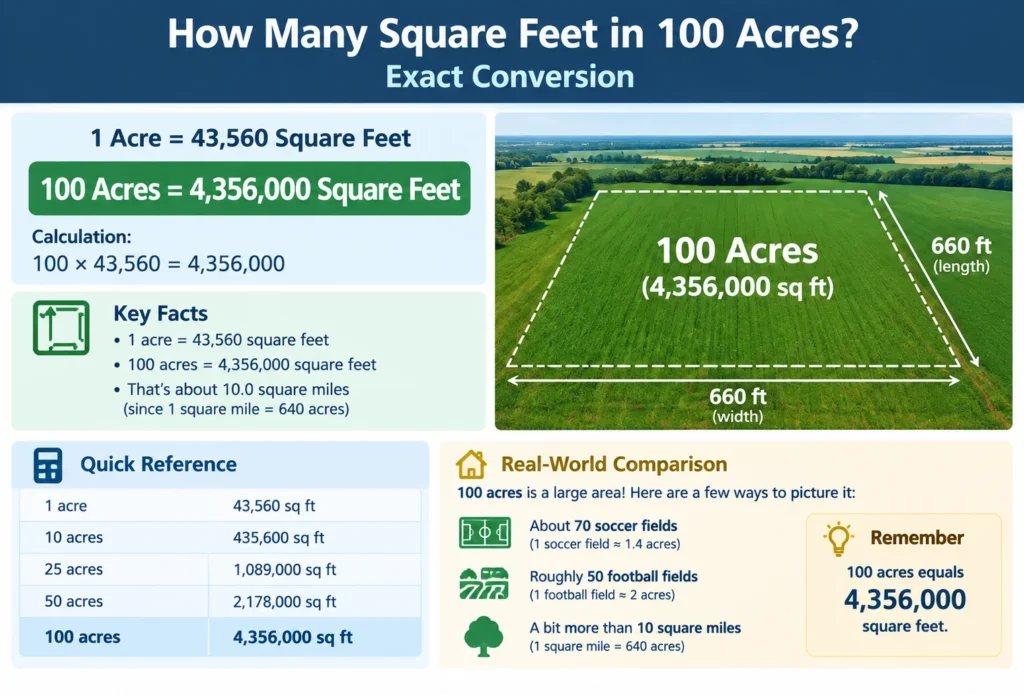Image resolution: width=1024 pixels, height=695 pixels.
Task: Click the '660 ft (width)' label
Action: tap(737, 405)
